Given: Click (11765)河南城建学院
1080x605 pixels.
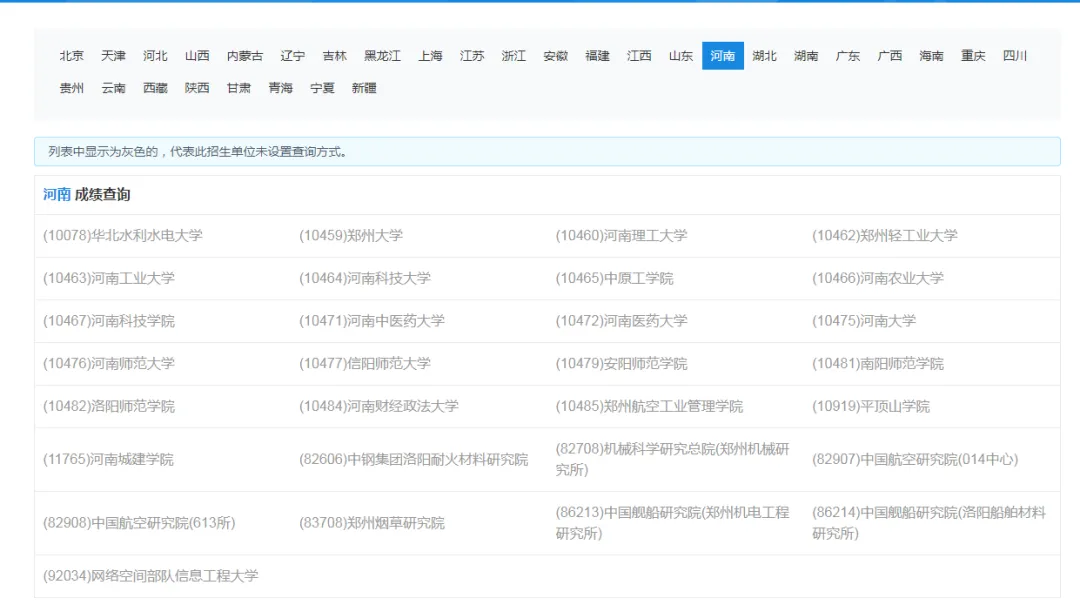Looking at the screenshot, I should pos(108,460).
